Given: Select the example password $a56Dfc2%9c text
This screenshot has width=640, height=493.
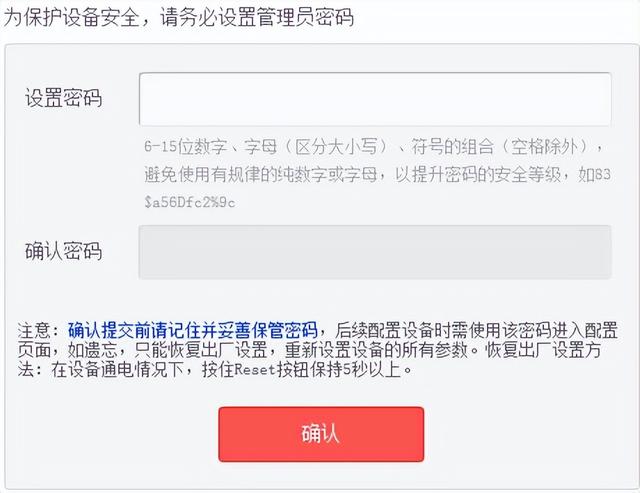Looking at the screenshot, I should 190,202.
